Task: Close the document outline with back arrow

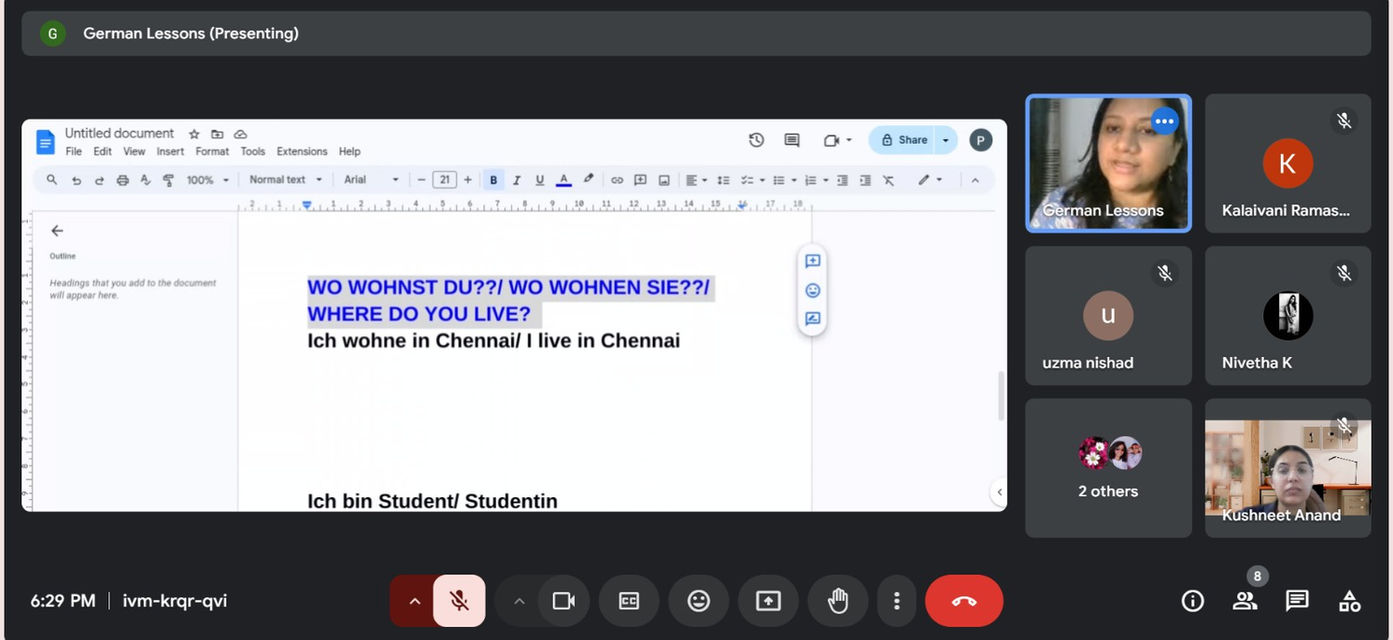Action: click(57, 231)
